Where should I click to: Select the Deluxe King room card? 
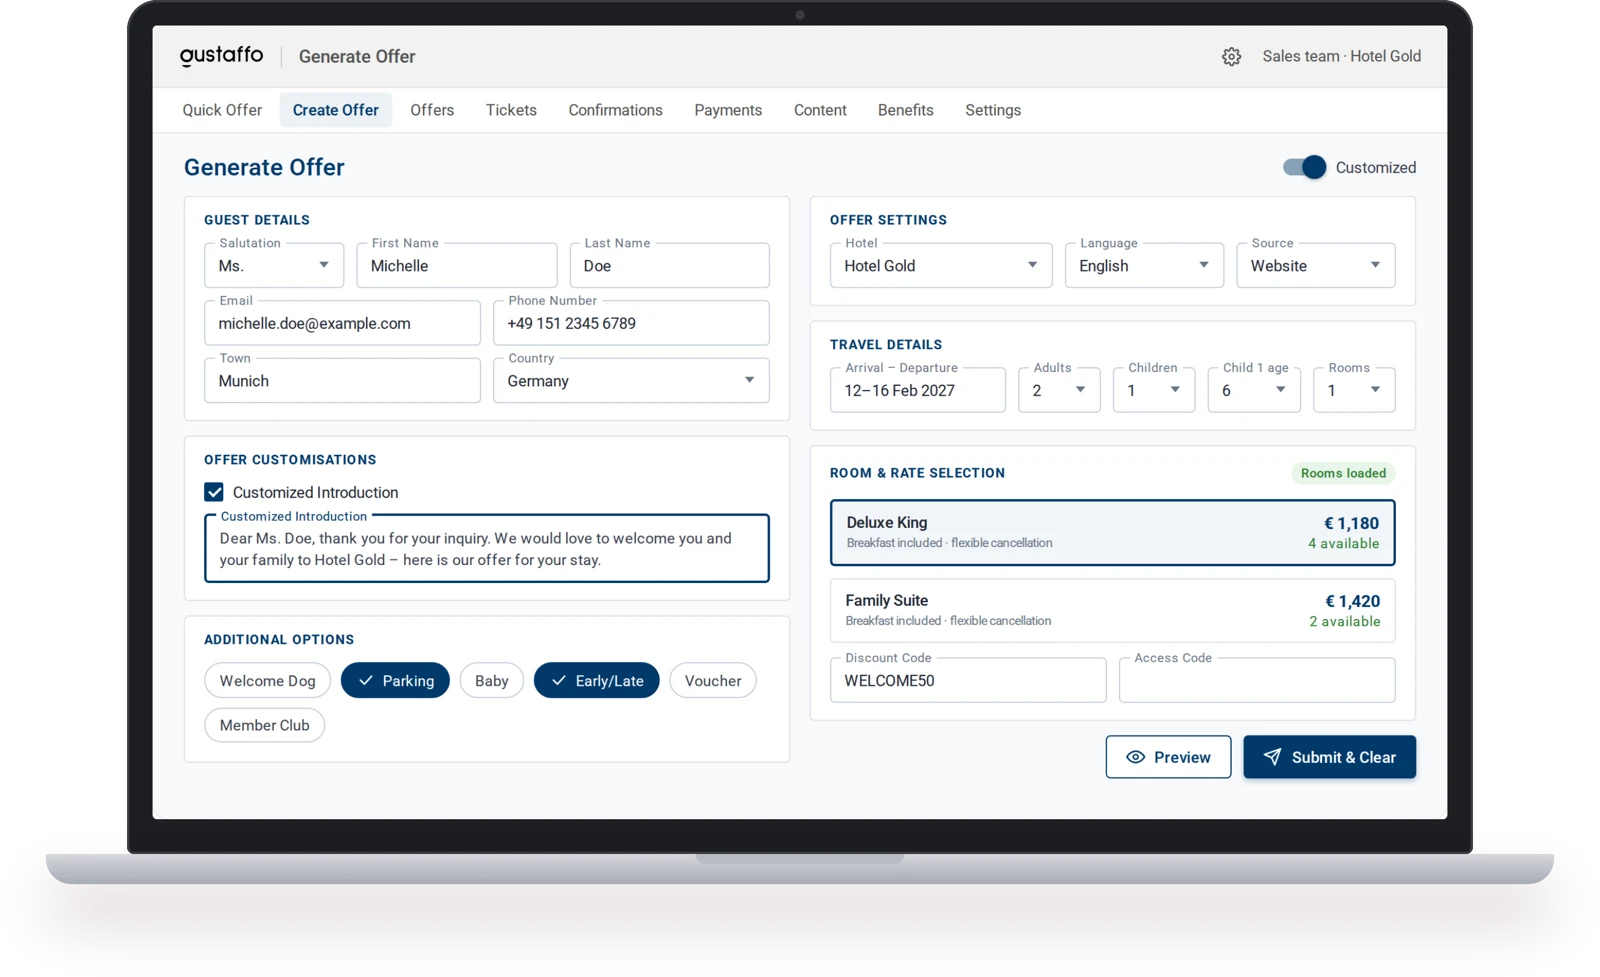[x=1112, y=533]
